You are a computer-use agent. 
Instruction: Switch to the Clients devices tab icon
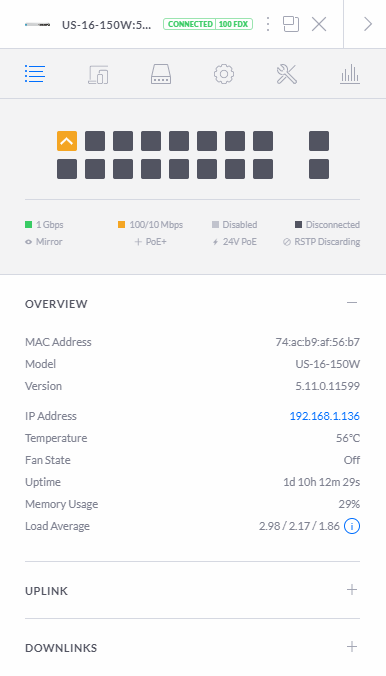click(x=98, y=74)
